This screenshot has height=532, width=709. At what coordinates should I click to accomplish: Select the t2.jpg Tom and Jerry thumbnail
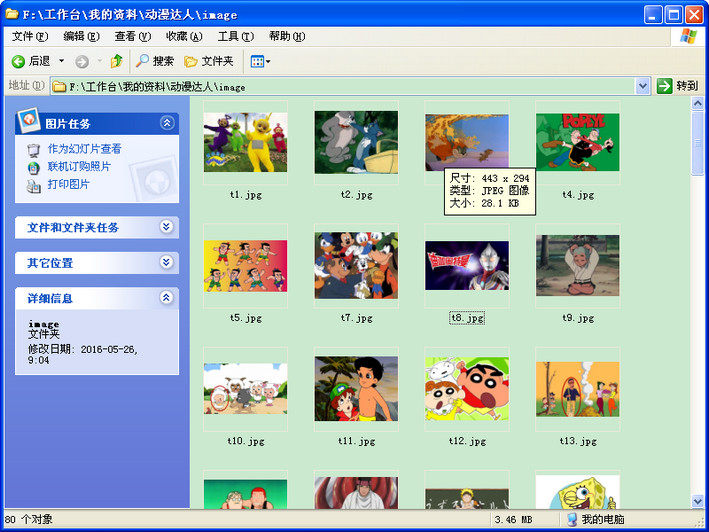[356, 142]
